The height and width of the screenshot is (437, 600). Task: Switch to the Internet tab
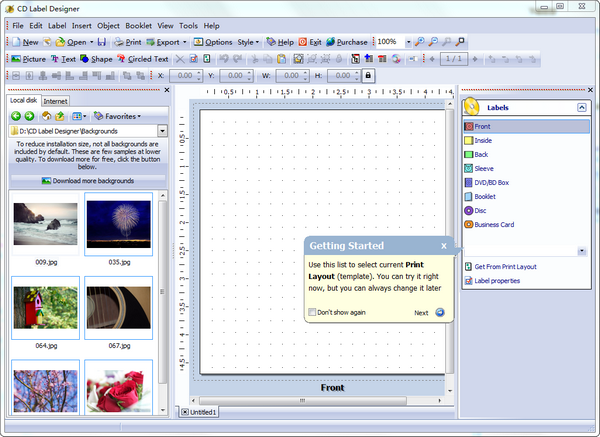pos(55,101)
